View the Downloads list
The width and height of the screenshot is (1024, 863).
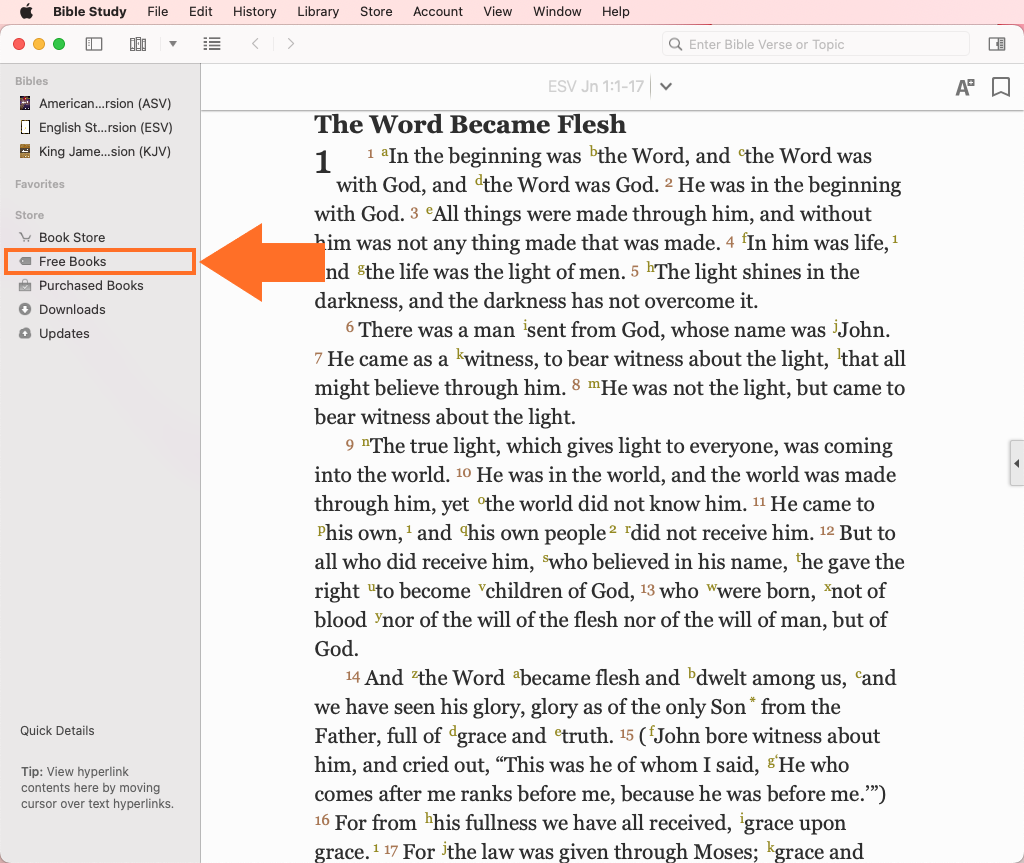(x=72, y=309)
